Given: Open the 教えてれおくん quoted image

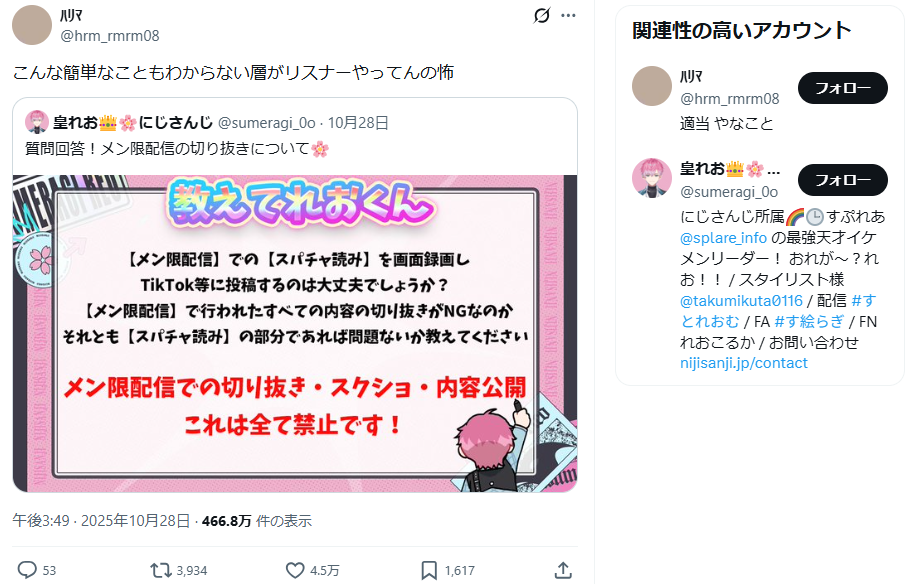Looking at the screenshot, I should (x=295, y=333).
